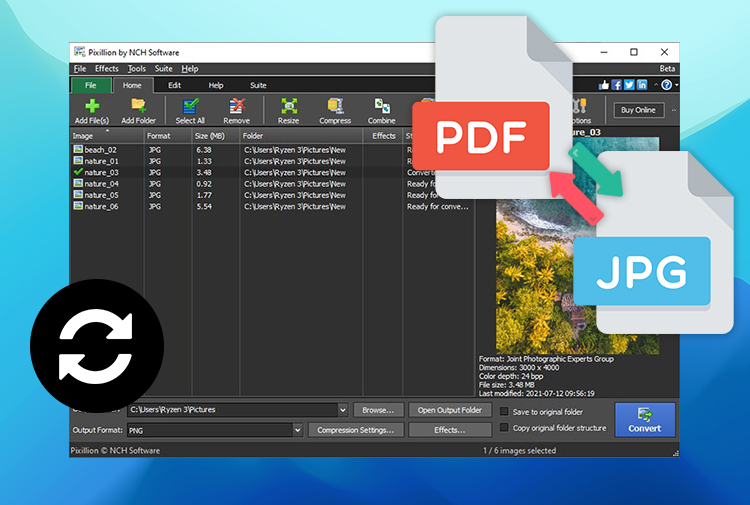Viewport: 750px width, 505px height.
Task: Collapse the ribbon with the up chevron
Action: point(656,85)
